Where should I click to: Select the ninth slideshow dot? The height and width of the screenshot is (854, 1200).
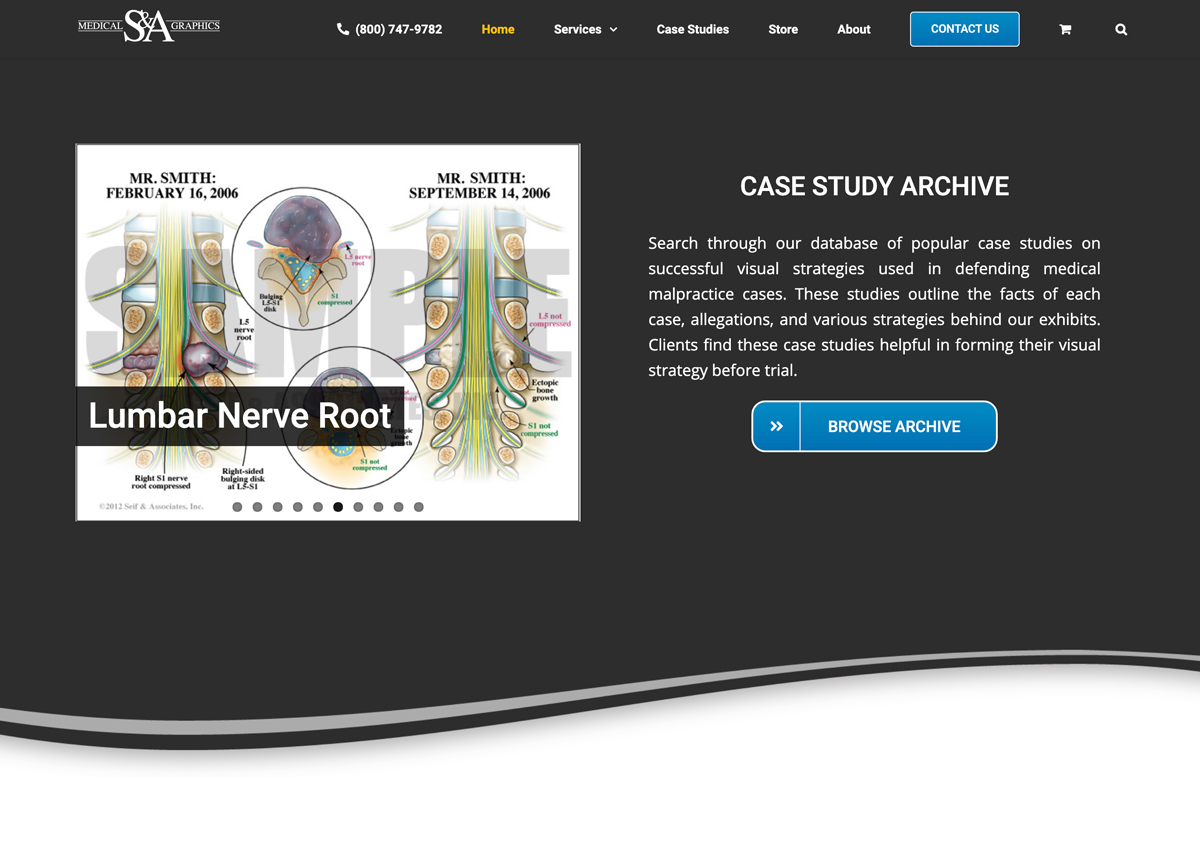pyautogui.click(x=399, y=507)
